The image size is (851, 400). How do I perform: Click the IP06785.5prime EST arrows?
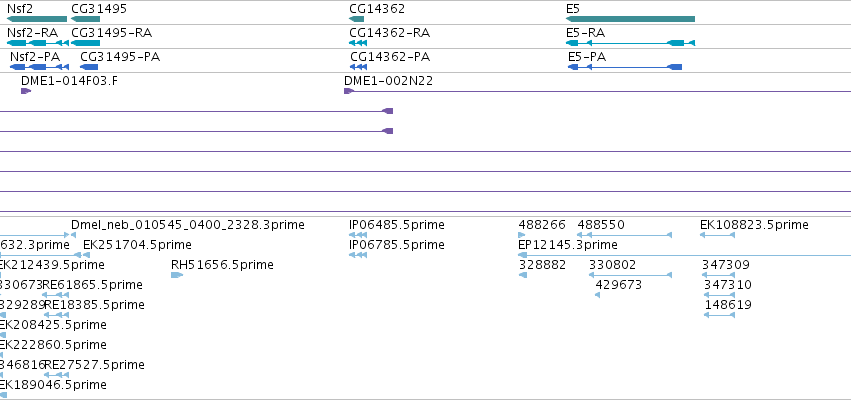(358, 255)
